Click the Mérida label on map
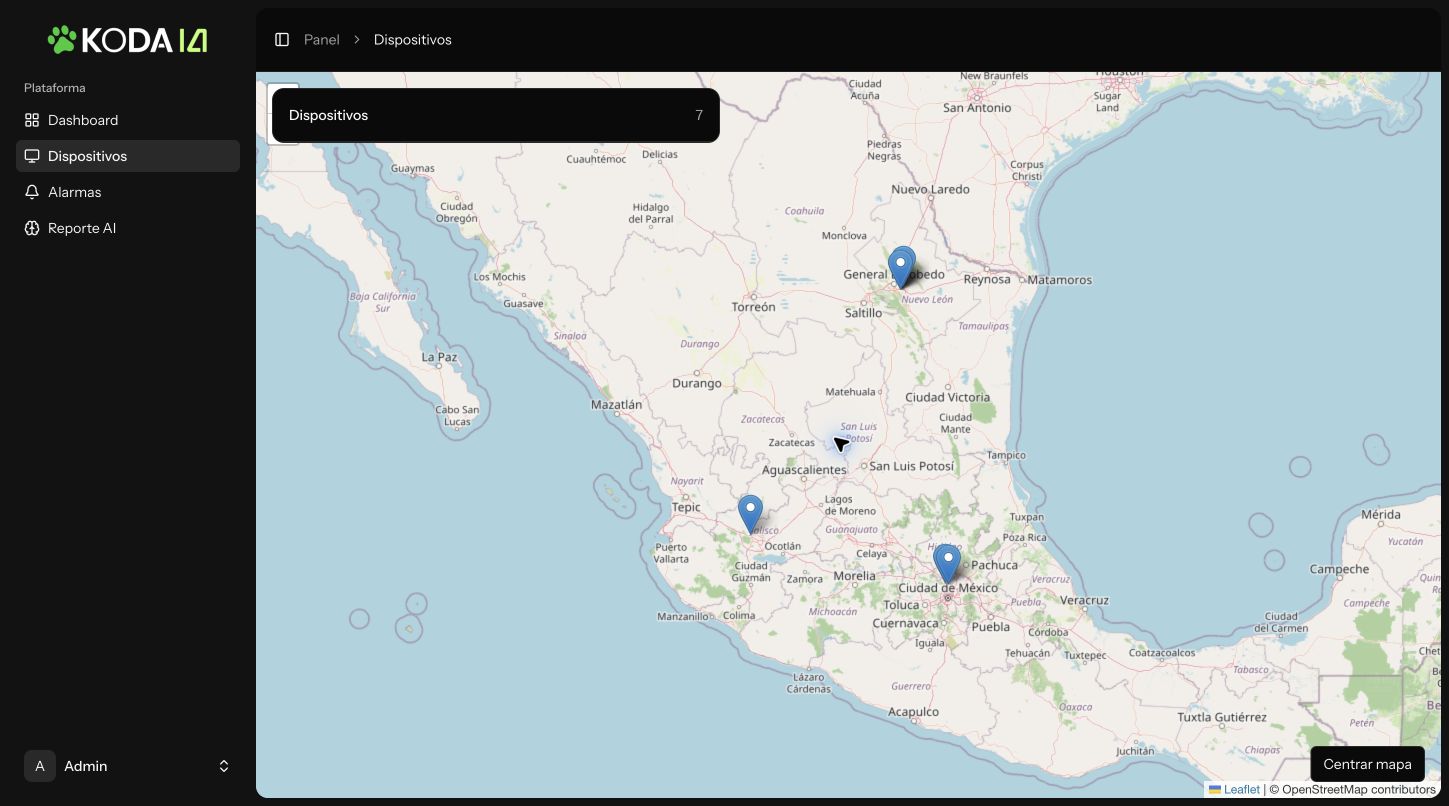 tap(1381, 515)
